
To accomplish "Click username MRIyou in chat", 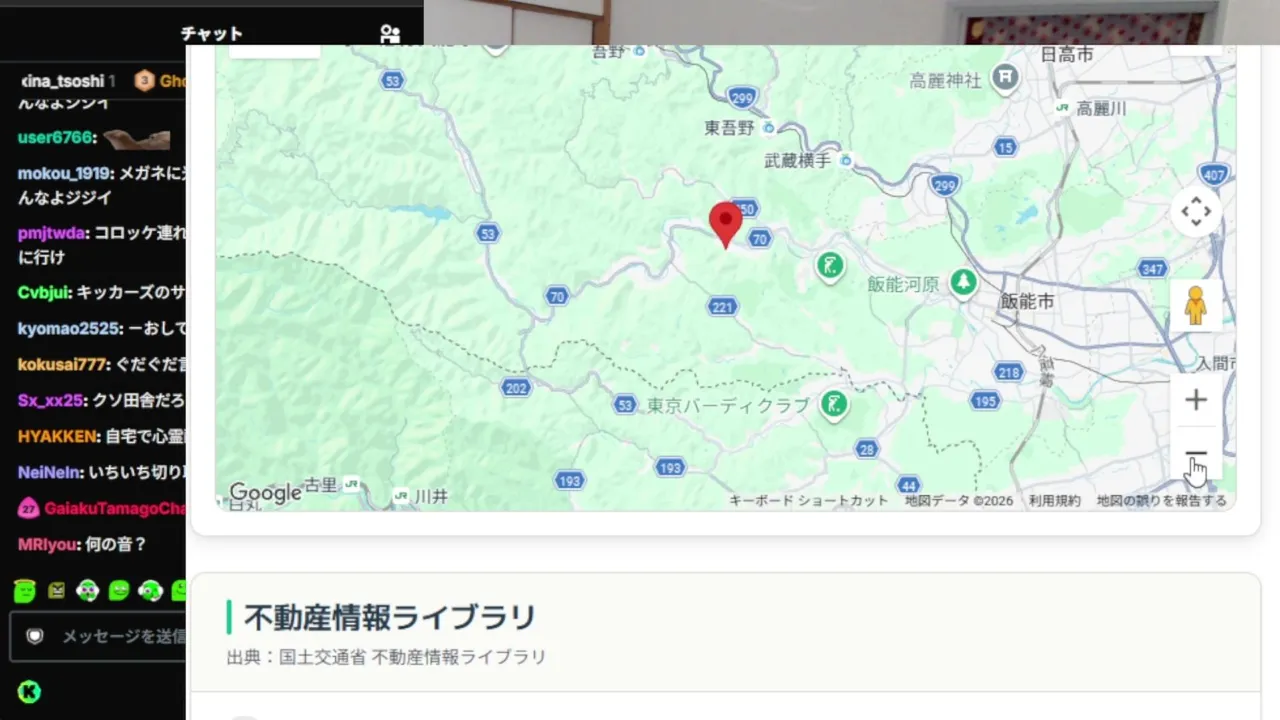I will [47, 544].
